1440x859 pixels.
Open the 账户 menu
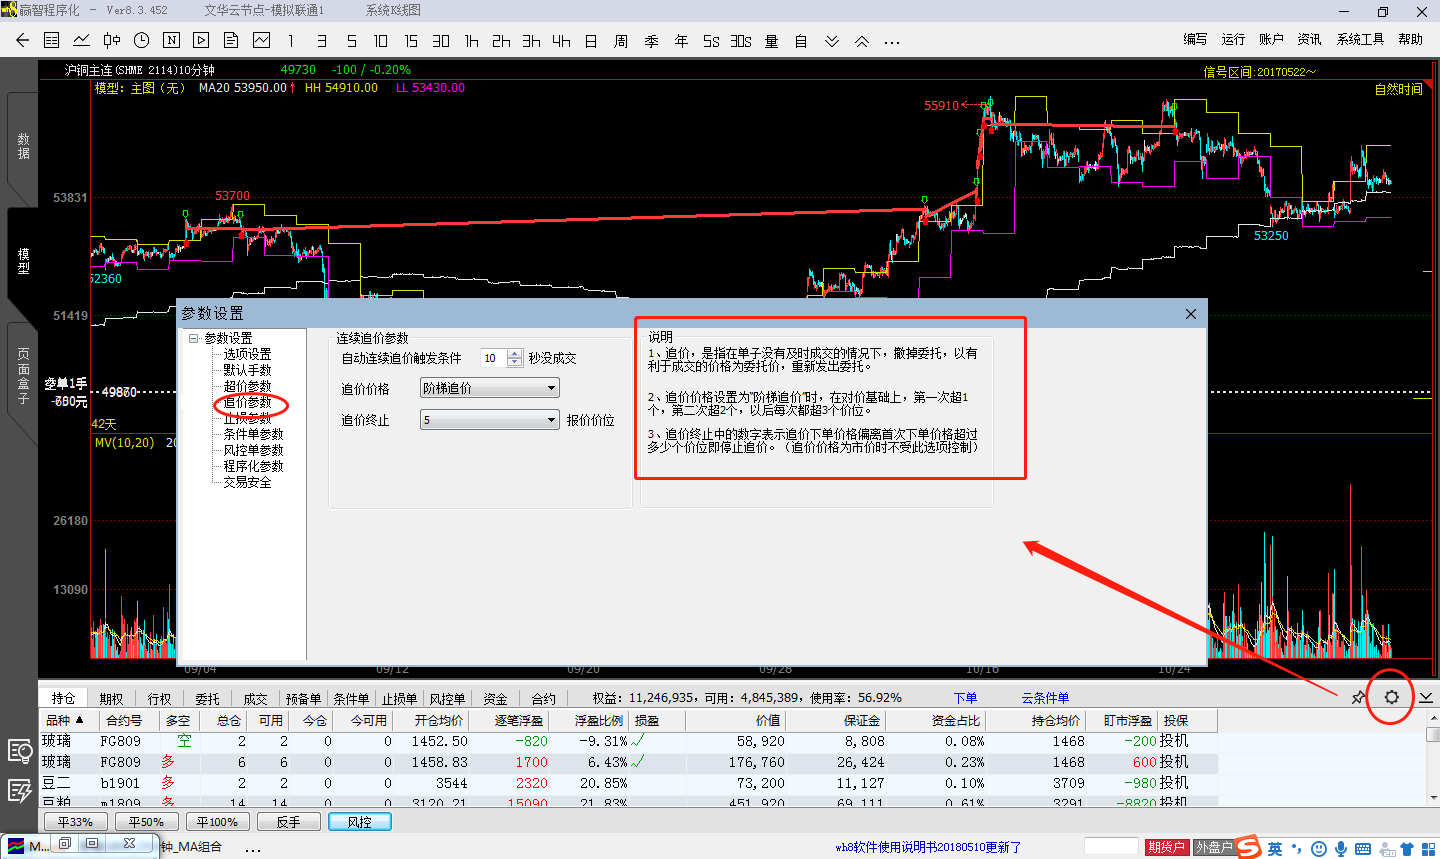1271,39
